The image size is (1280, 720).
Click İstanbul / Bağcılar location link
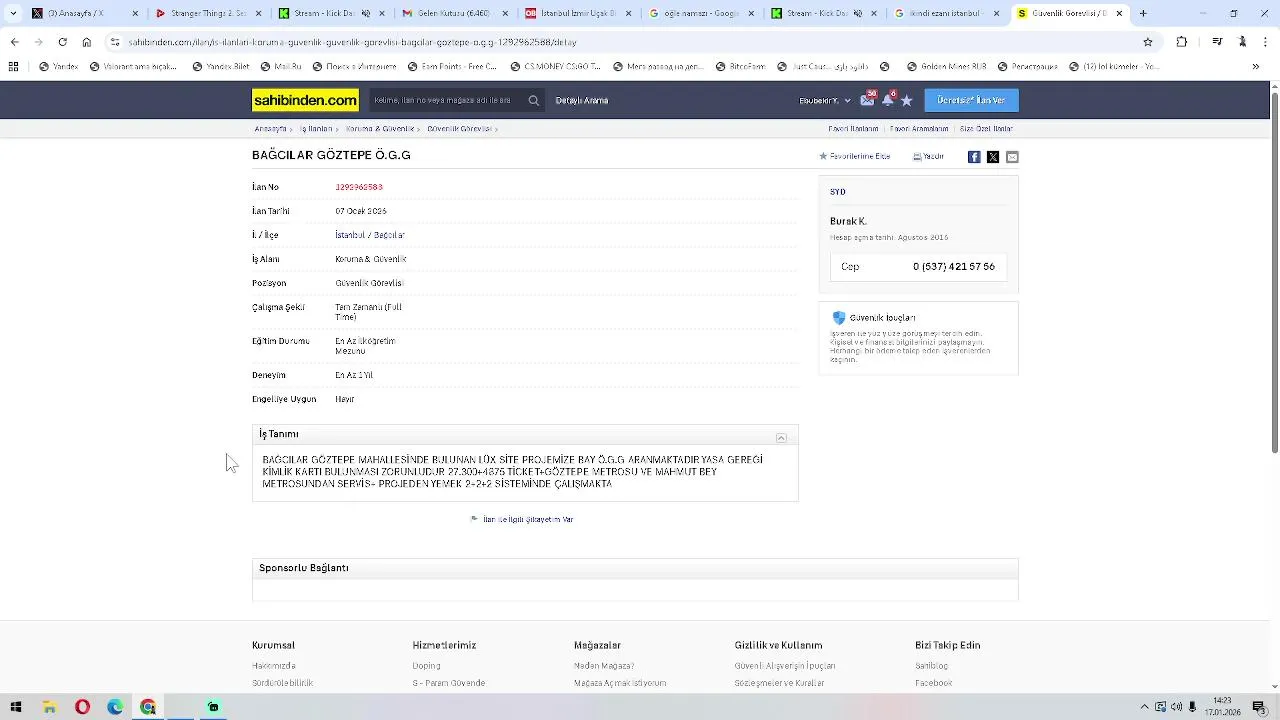[x=370, y=235]
